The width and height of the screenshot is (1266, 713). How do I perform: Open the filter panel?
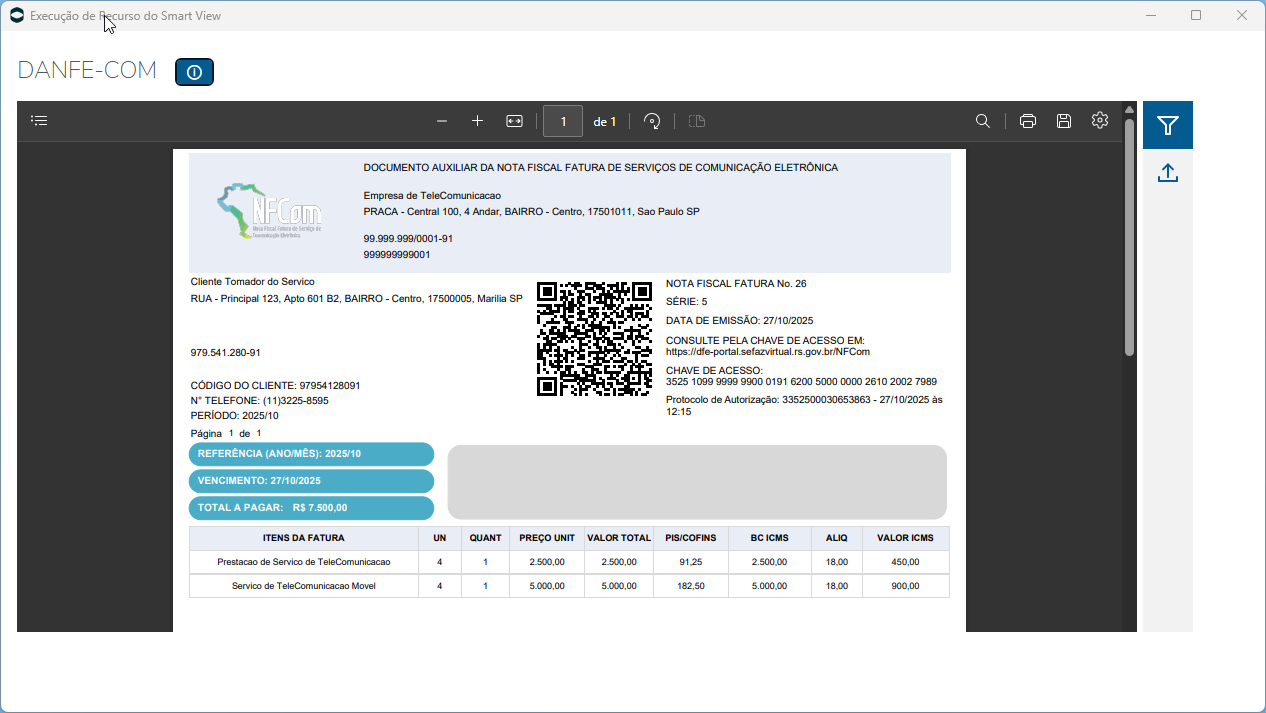(1168, 125)
